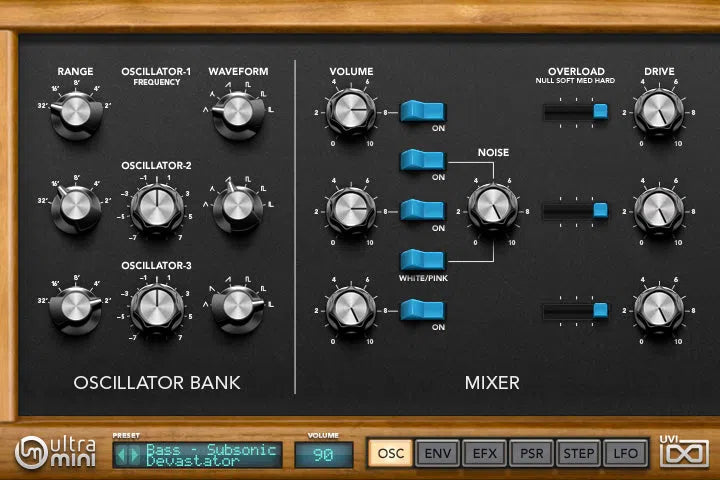This screenshot has width=720, height=480.
Task: Click the Noise level knob
Action: [490, 206]
